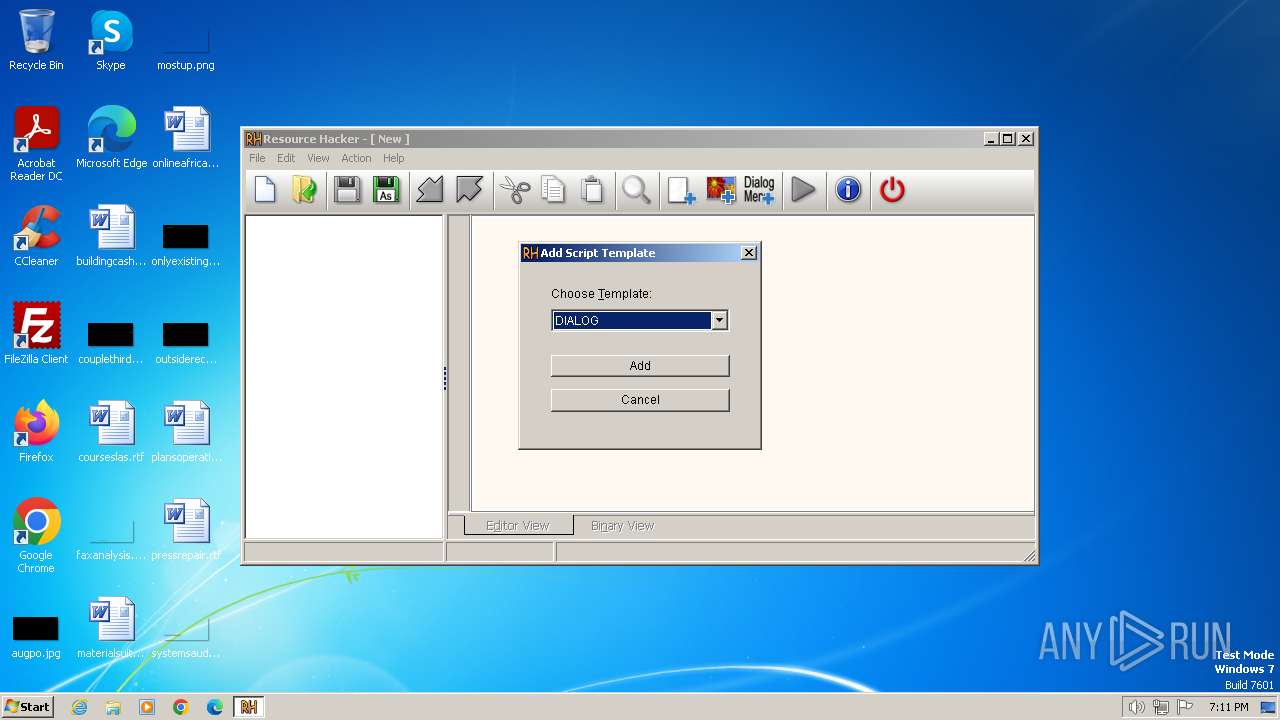Open the Edge taskbar icon

click(215, 707)
